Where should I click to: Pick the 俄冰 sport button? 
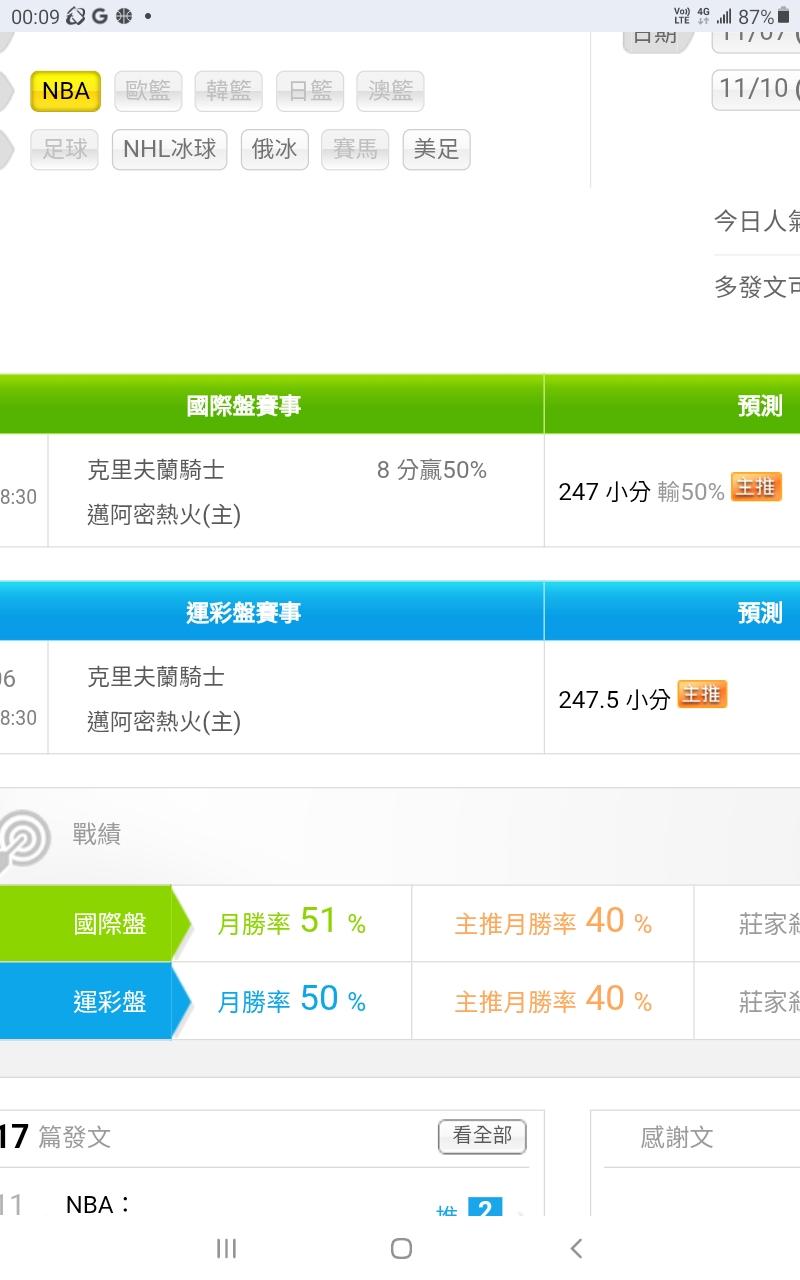[274, 149]
